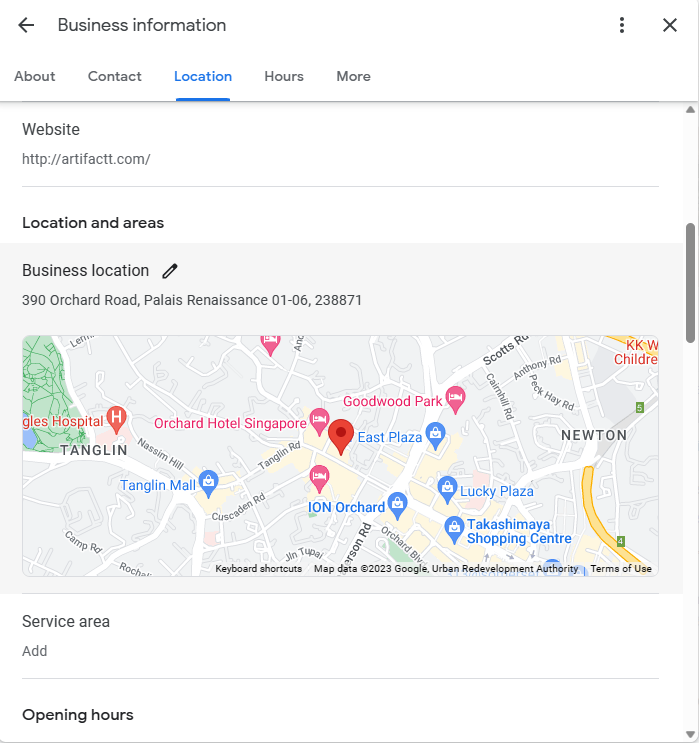The height and width of the screenshot is (743, 699).
Task: Open the map Terms of Use link
Action: point(621,569)
